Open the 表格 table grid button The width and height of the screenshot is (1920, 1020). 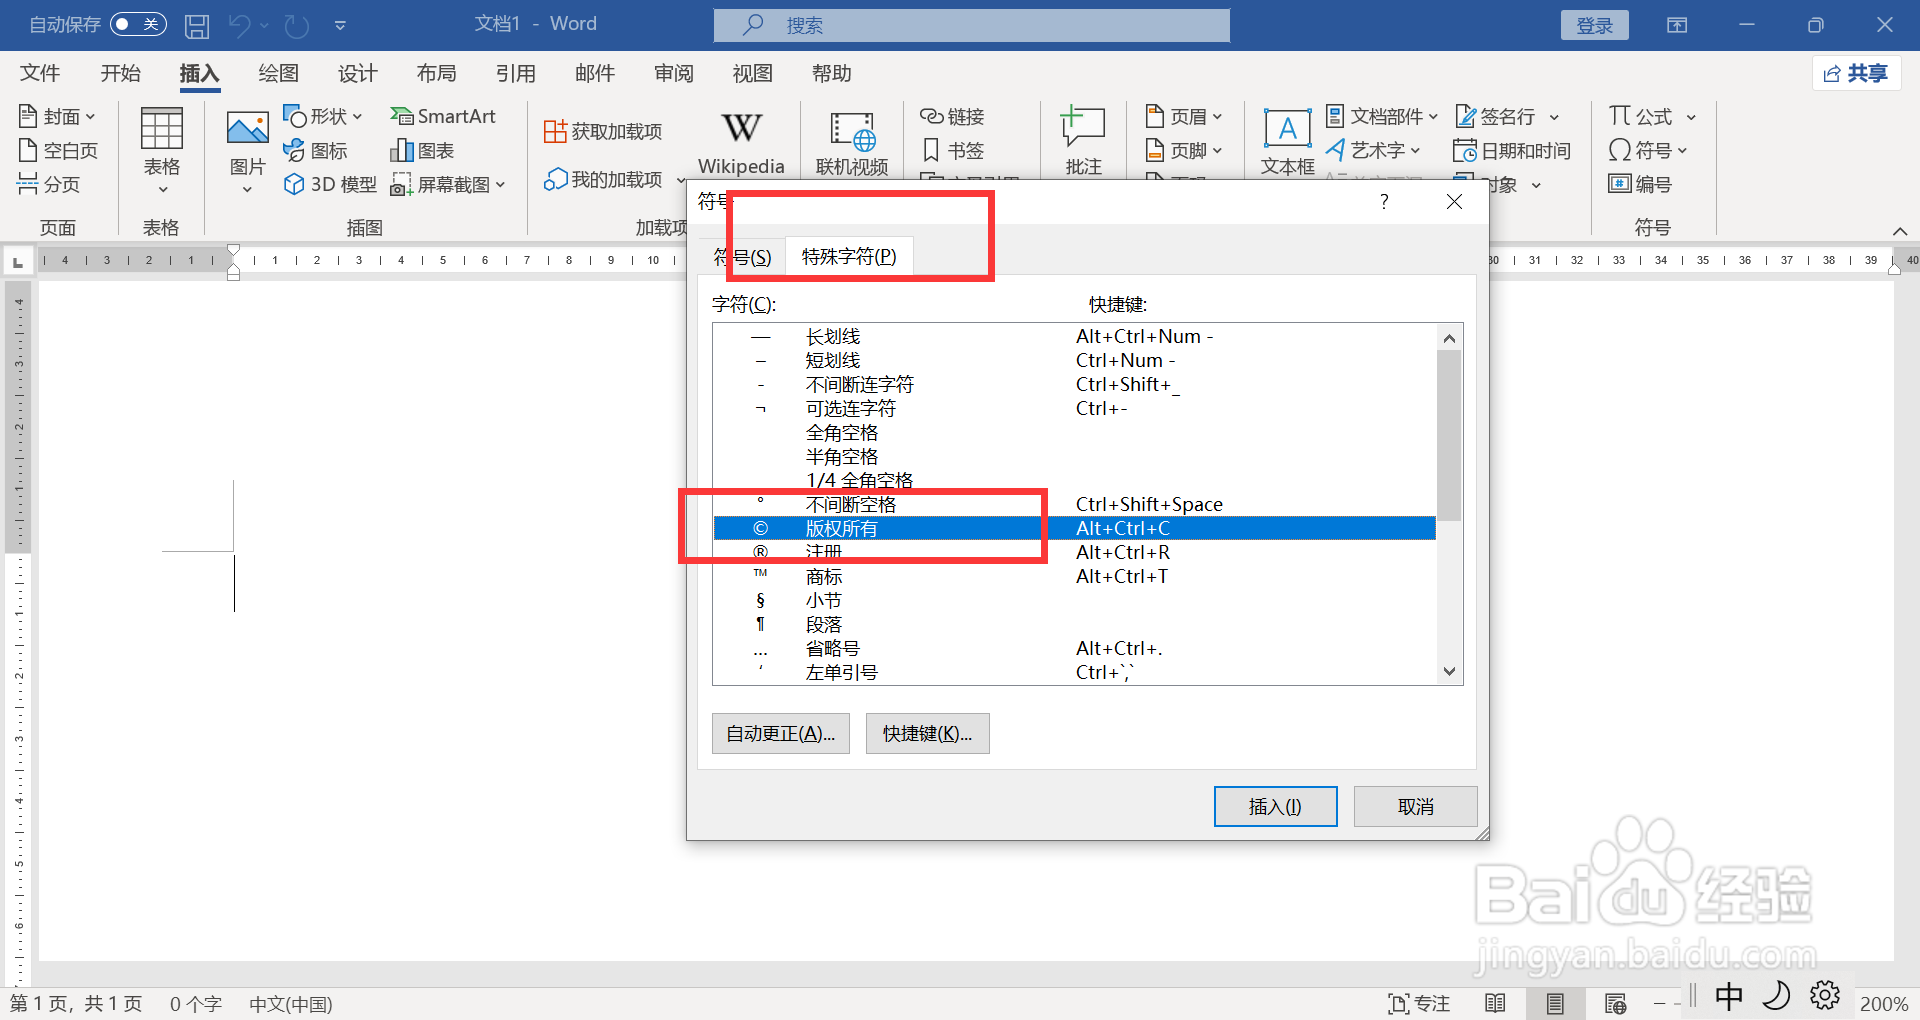[x=162, y=150]
